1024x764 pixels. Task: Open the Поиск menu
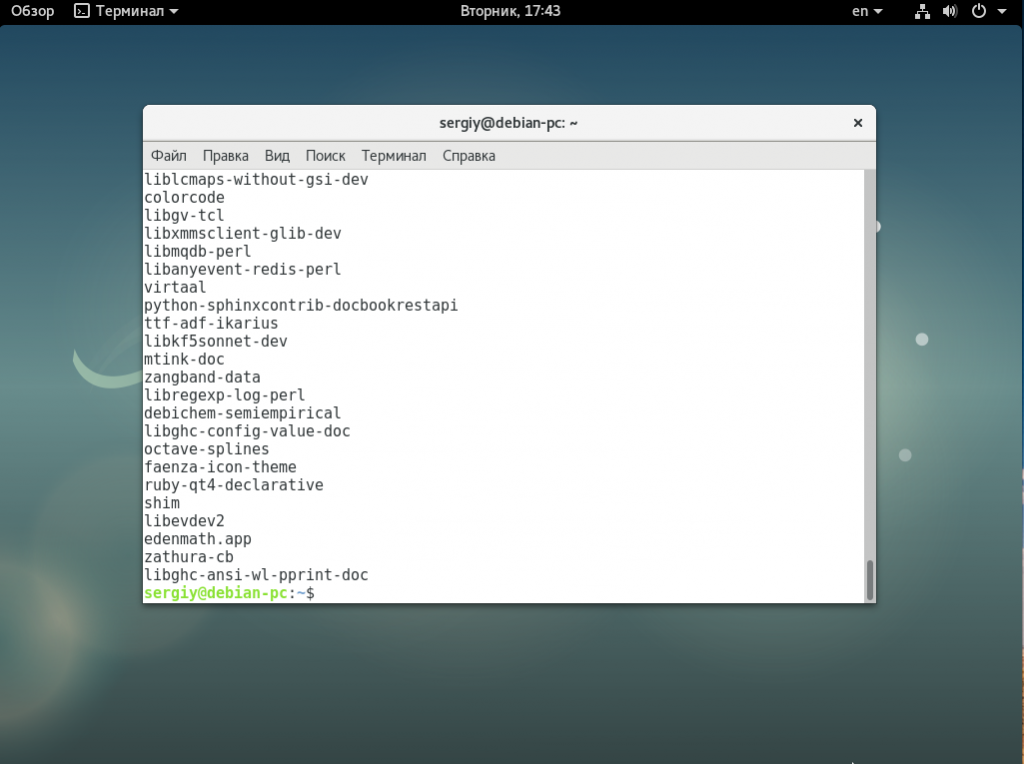coord(325,156)
